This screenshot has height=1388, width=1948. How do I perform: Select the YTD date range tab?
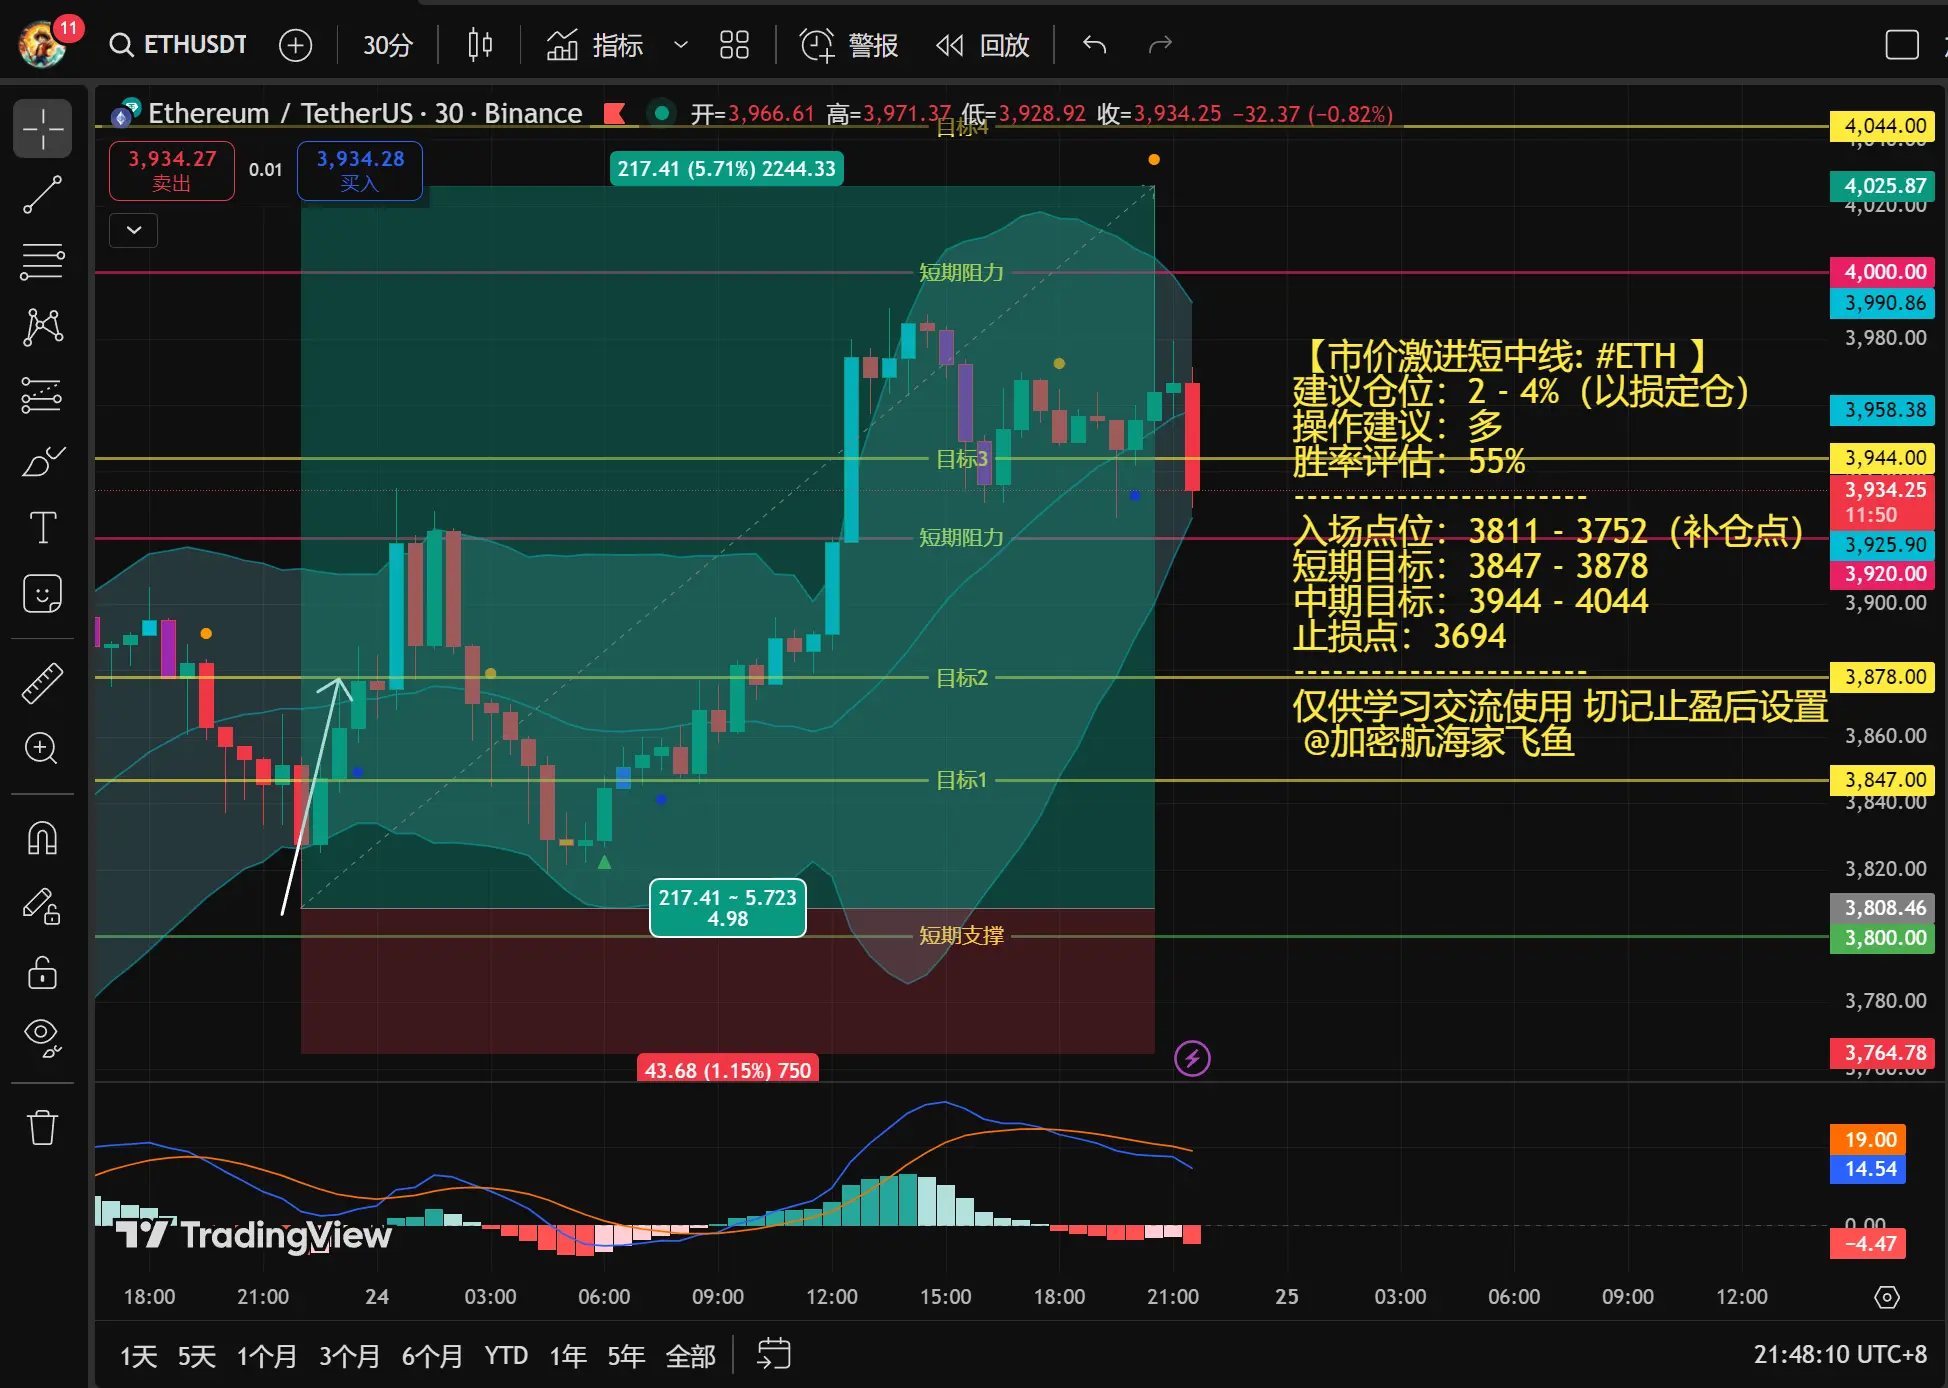(506, 1356)
